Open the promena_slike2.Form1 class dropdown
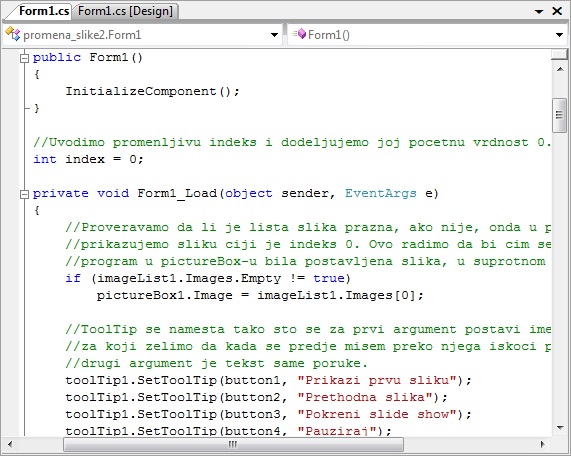Image resolution: width=571 pixels, height=456 pixels. tap(275, 35)
